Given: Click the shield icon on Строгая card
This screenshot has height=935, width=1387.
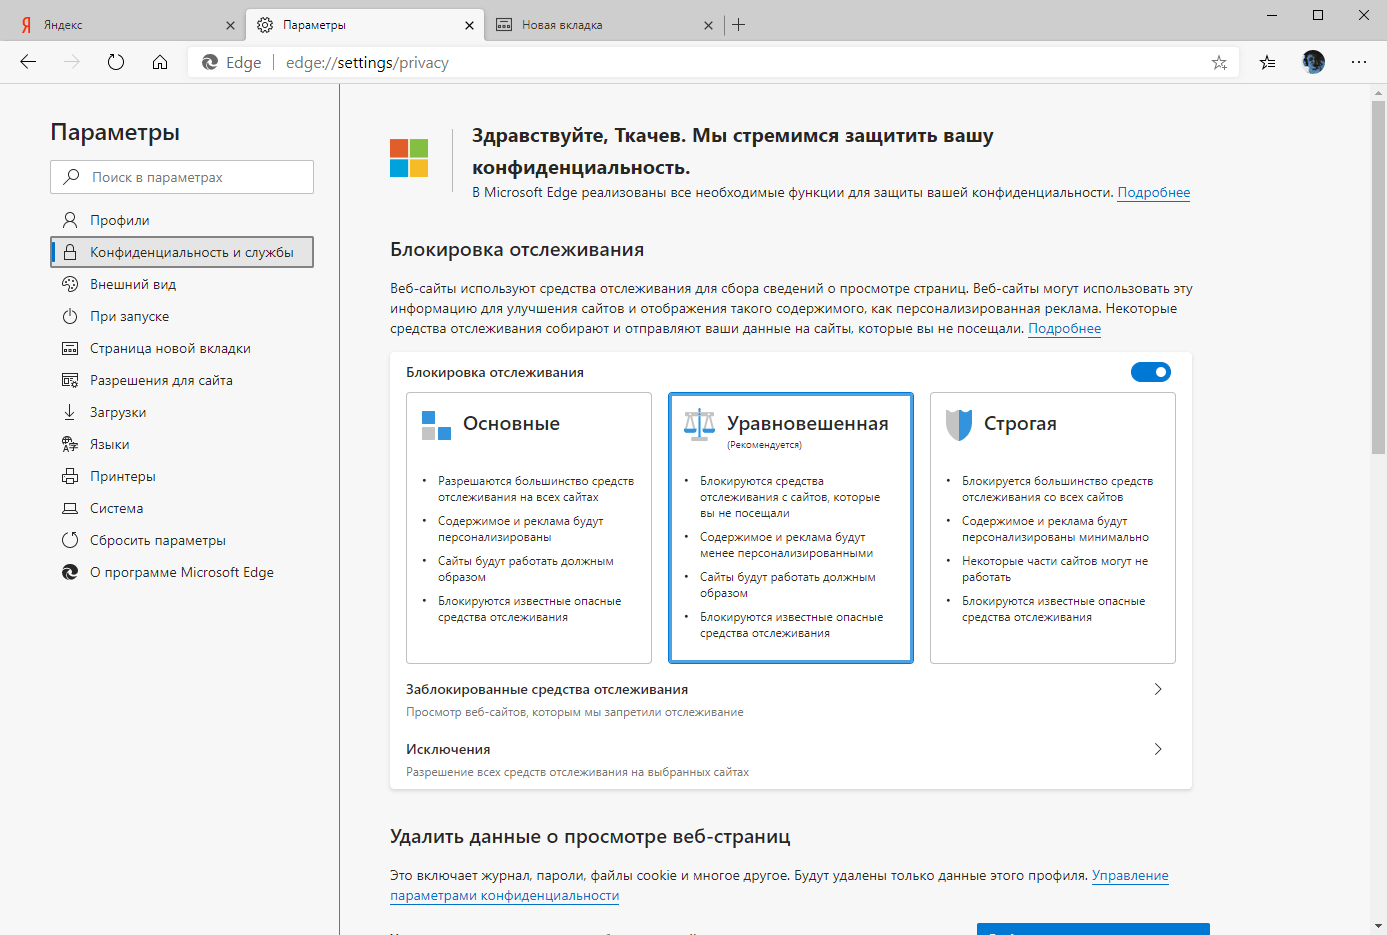Looking at the screenshot, I should click(959, 425).
